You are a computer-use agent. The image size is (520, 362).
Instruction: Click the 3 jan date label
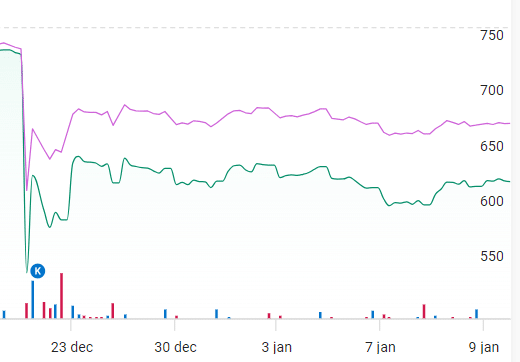click(276, 347)
